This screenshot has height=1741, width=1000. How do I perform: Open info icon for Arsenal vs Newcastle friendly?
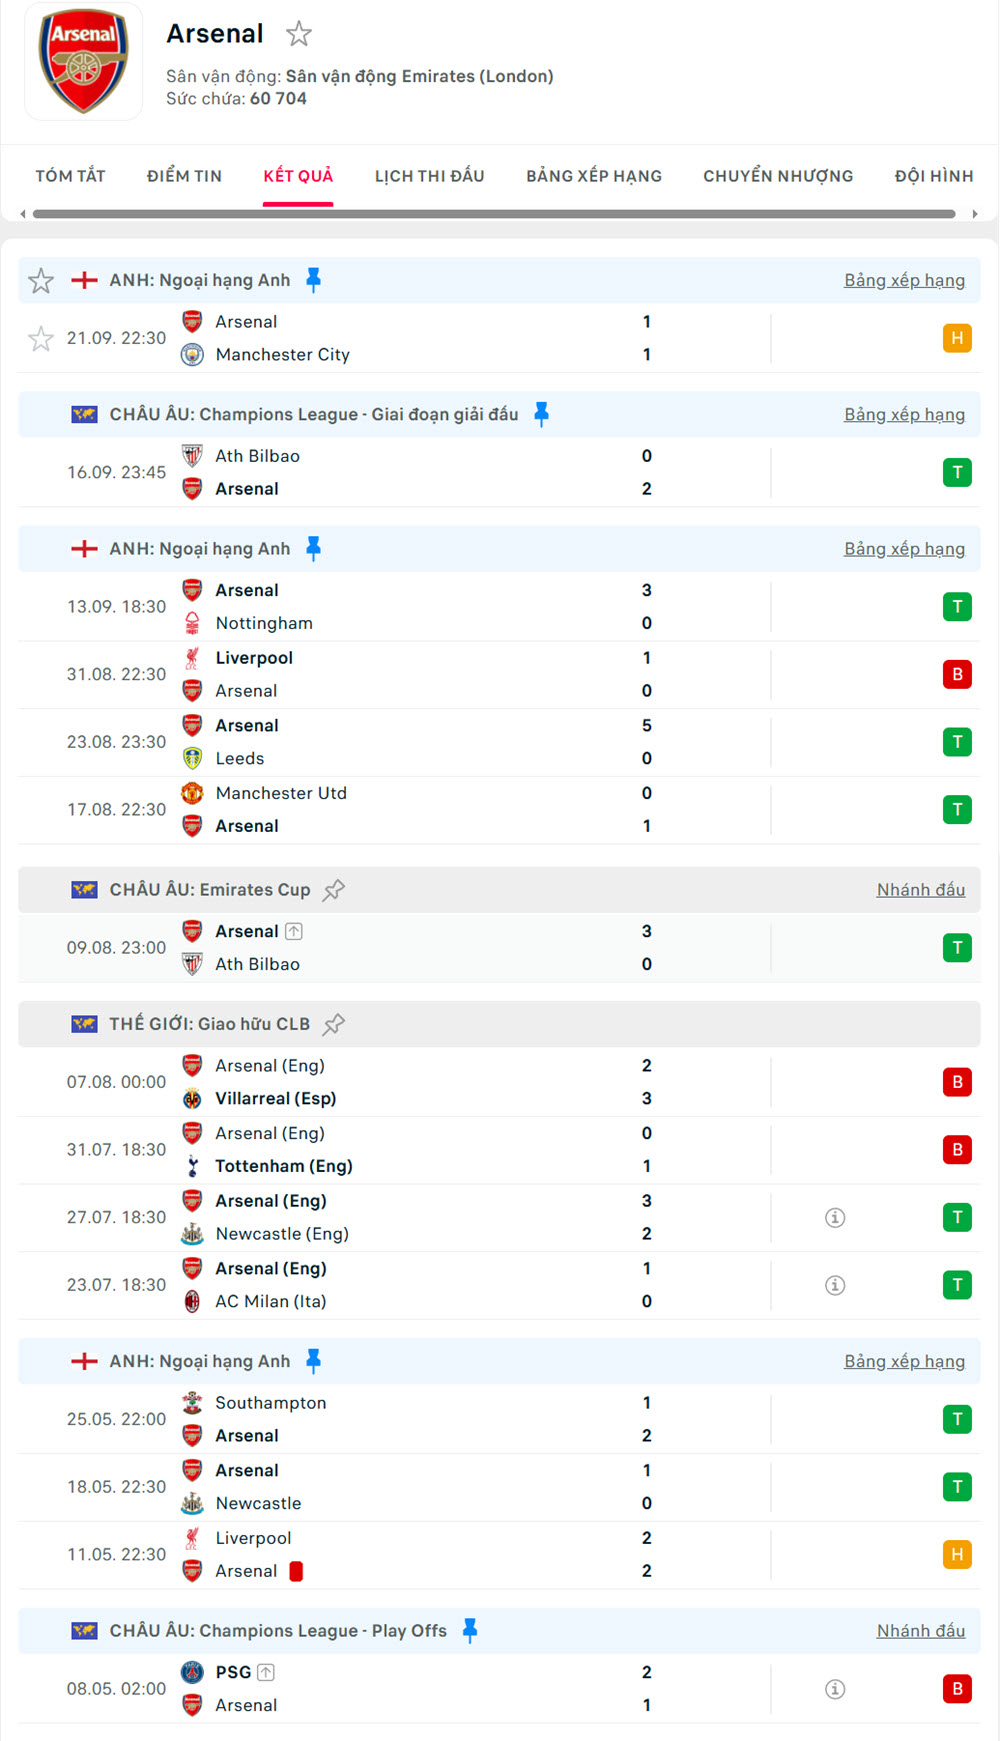click(835, 1218)
